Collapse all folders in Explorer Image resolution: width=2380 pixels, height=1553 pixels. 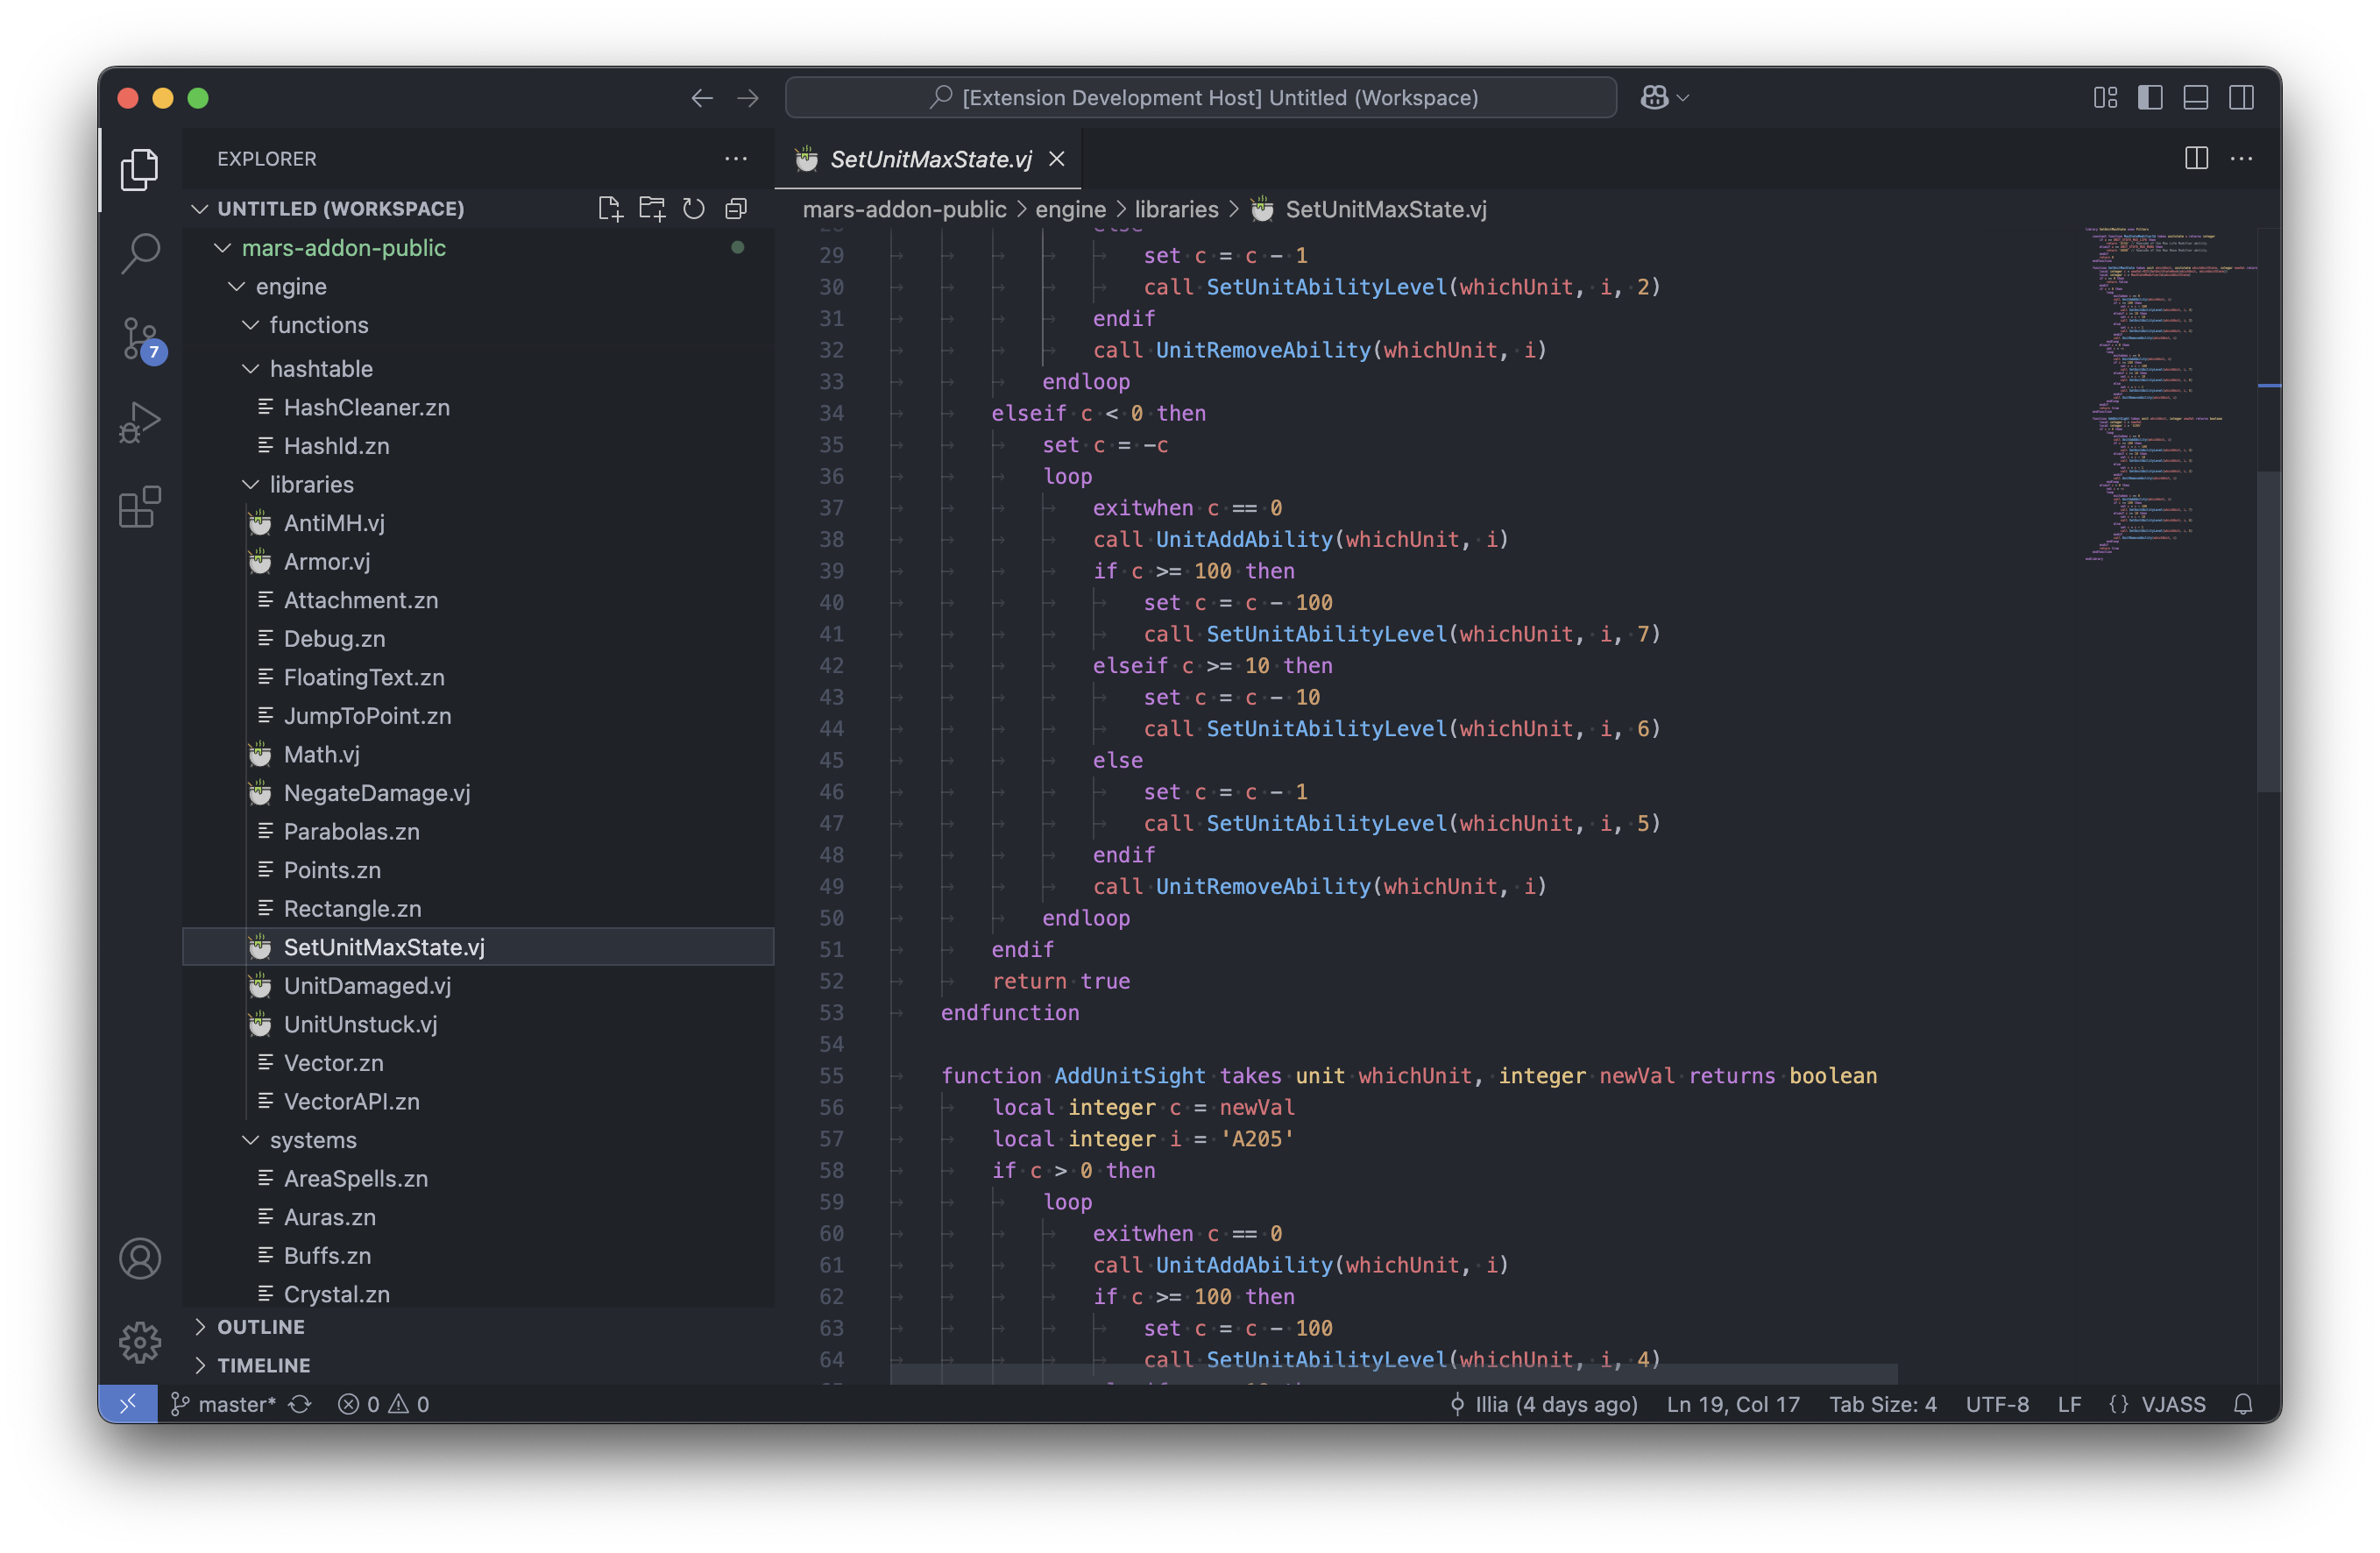(x=736, y=208)
